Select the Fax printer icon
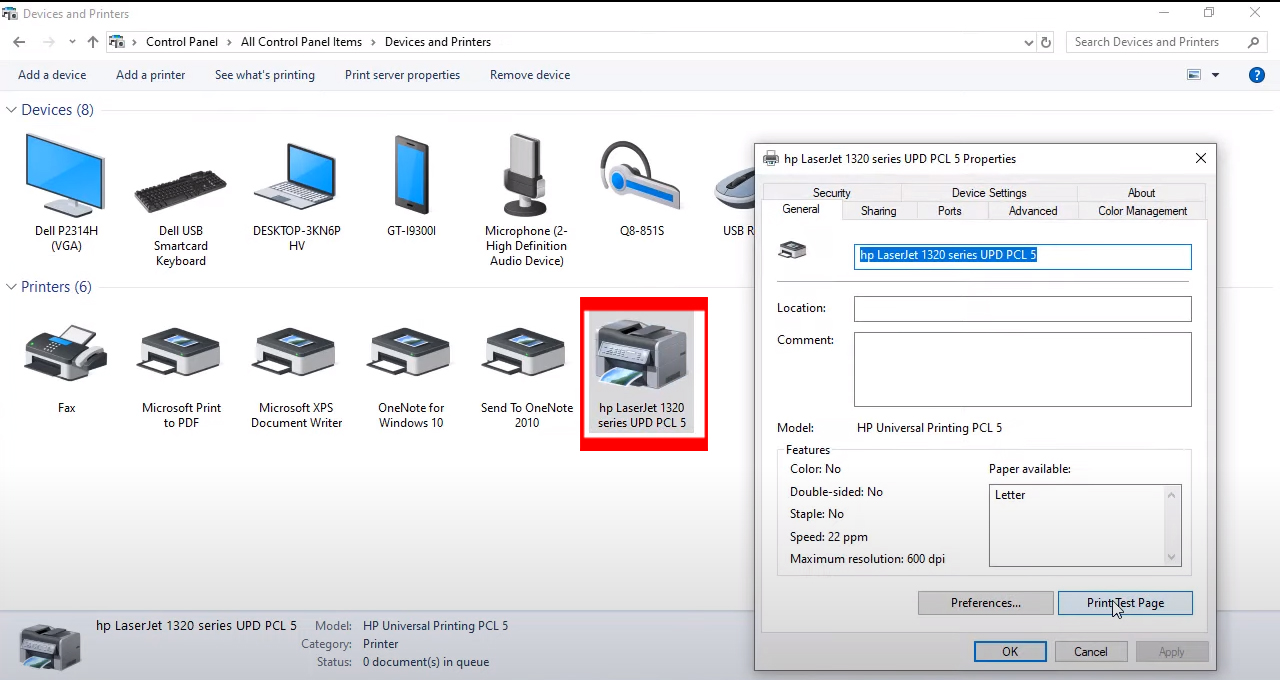Image resolution: width=1280 pixels, height=680 pixels. (66, 352)
